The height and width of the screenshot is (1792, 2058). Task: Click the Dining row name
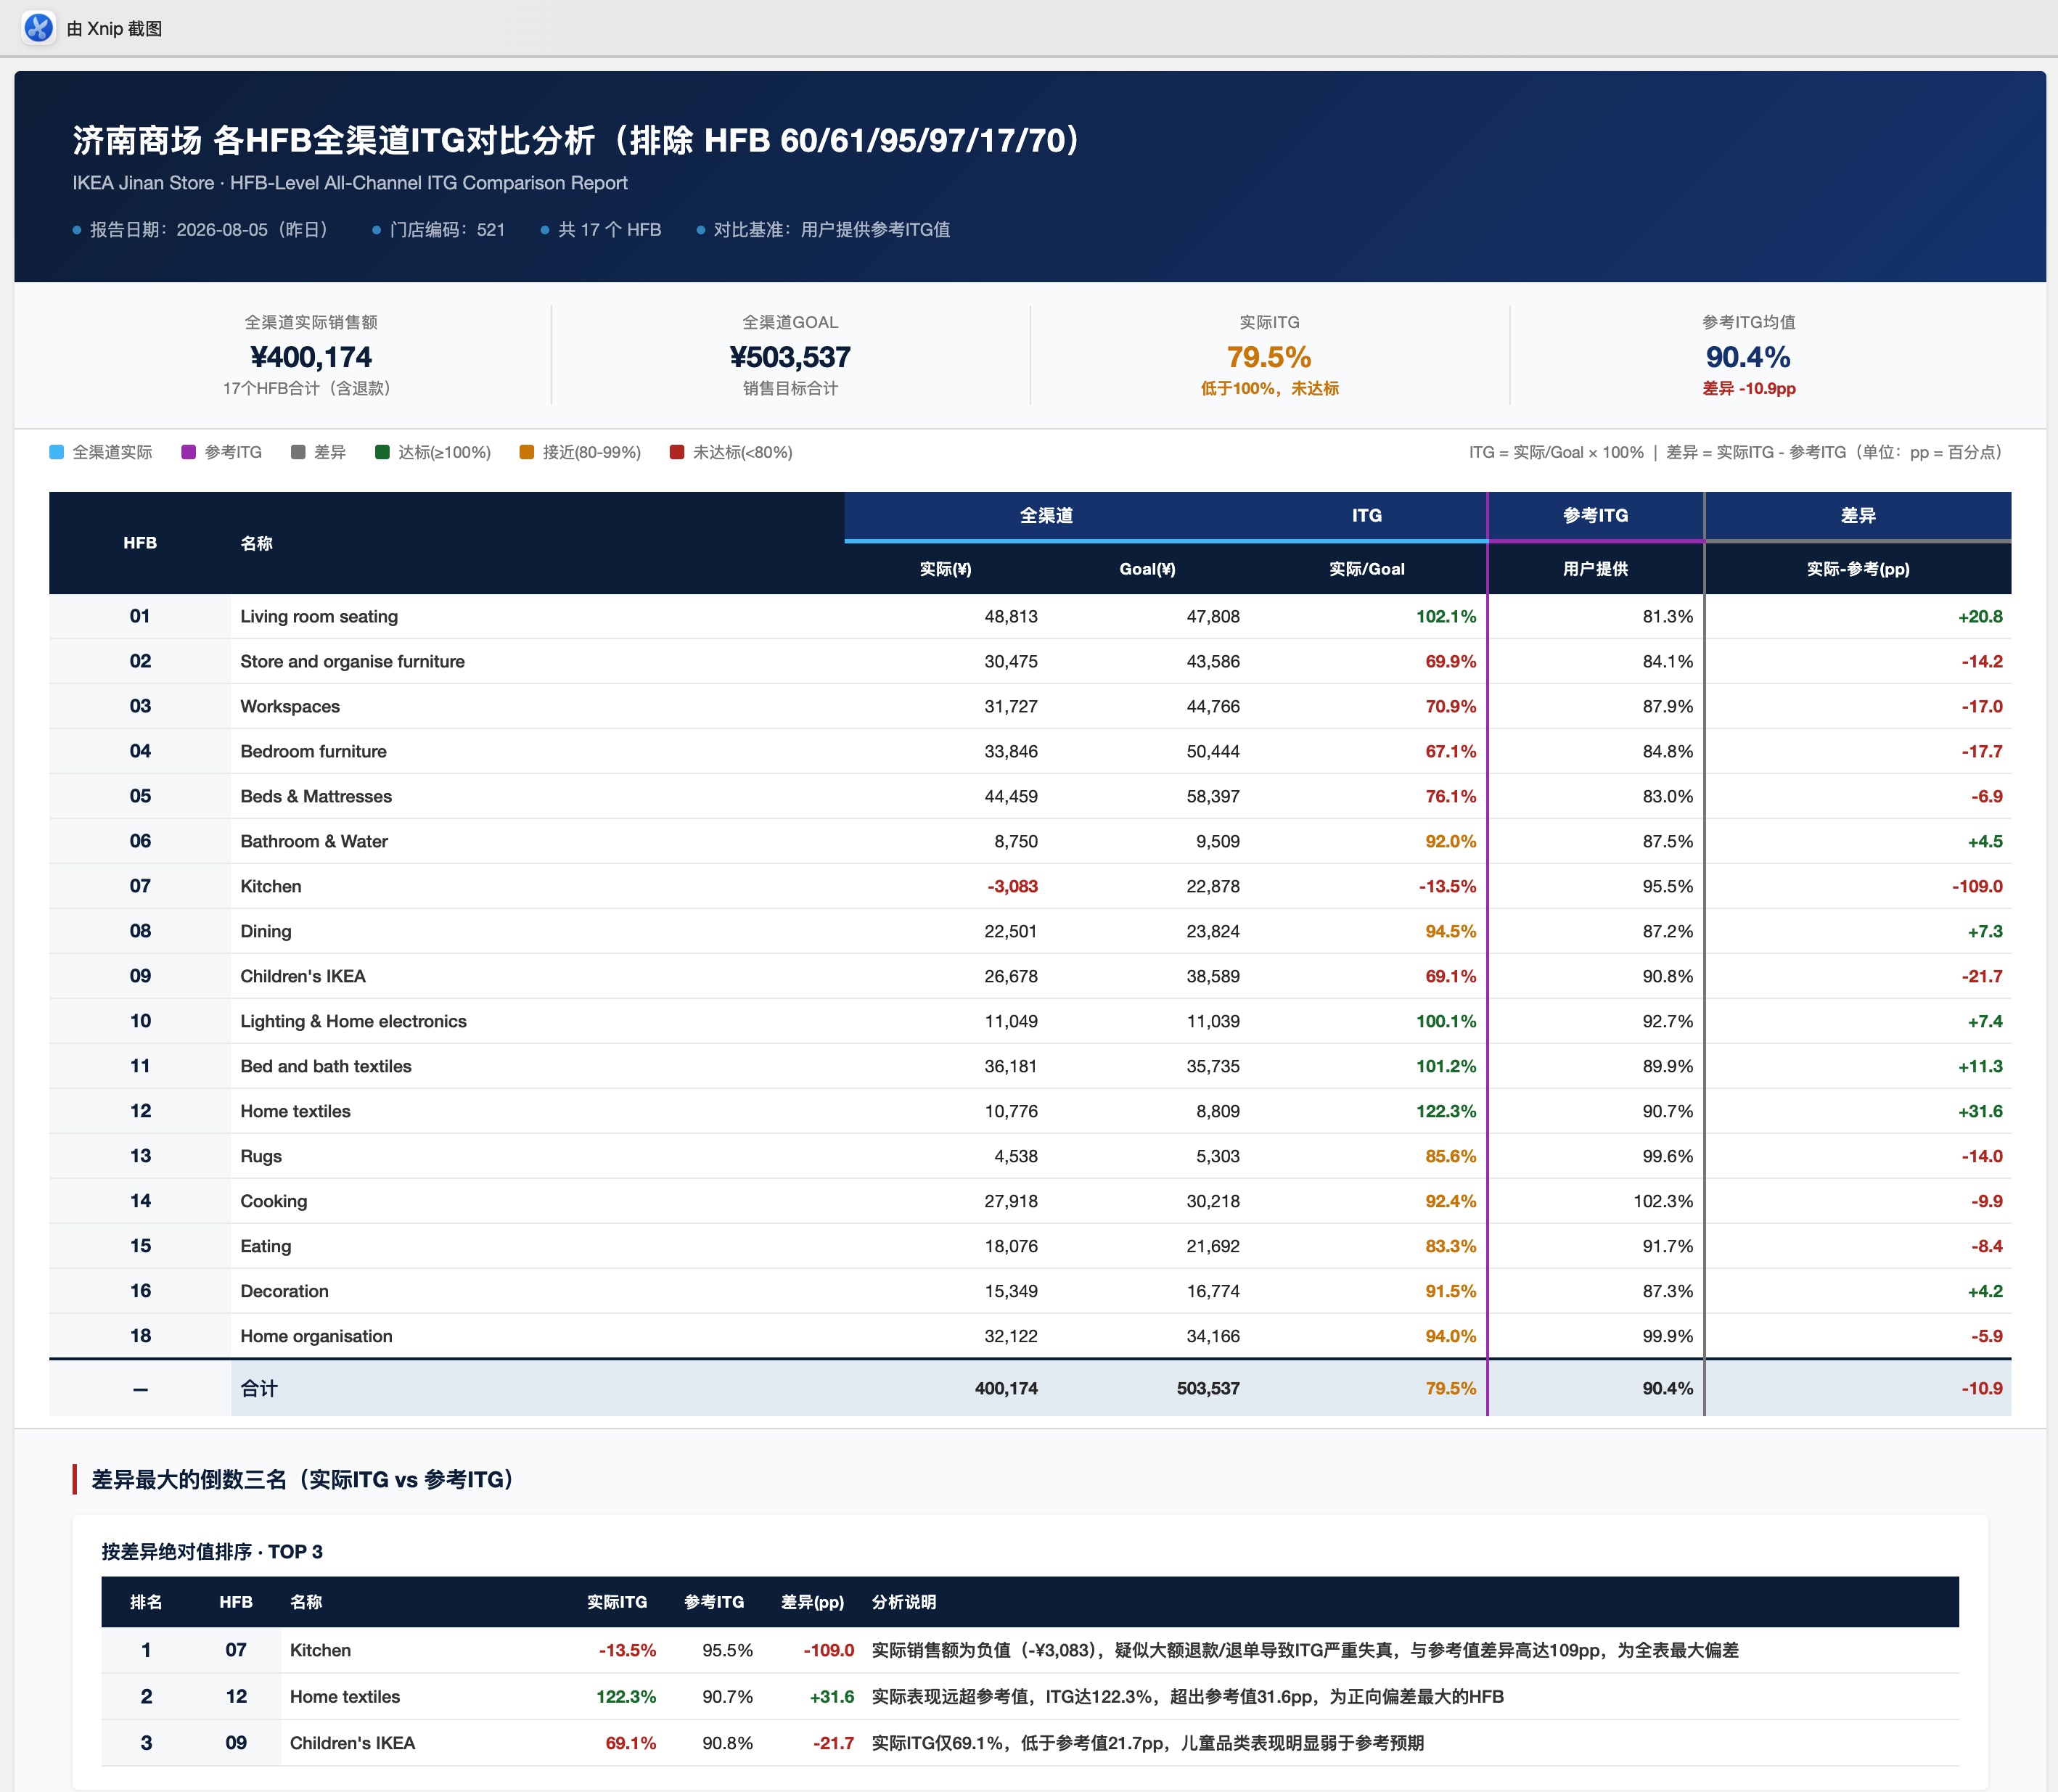coord(266,931)
